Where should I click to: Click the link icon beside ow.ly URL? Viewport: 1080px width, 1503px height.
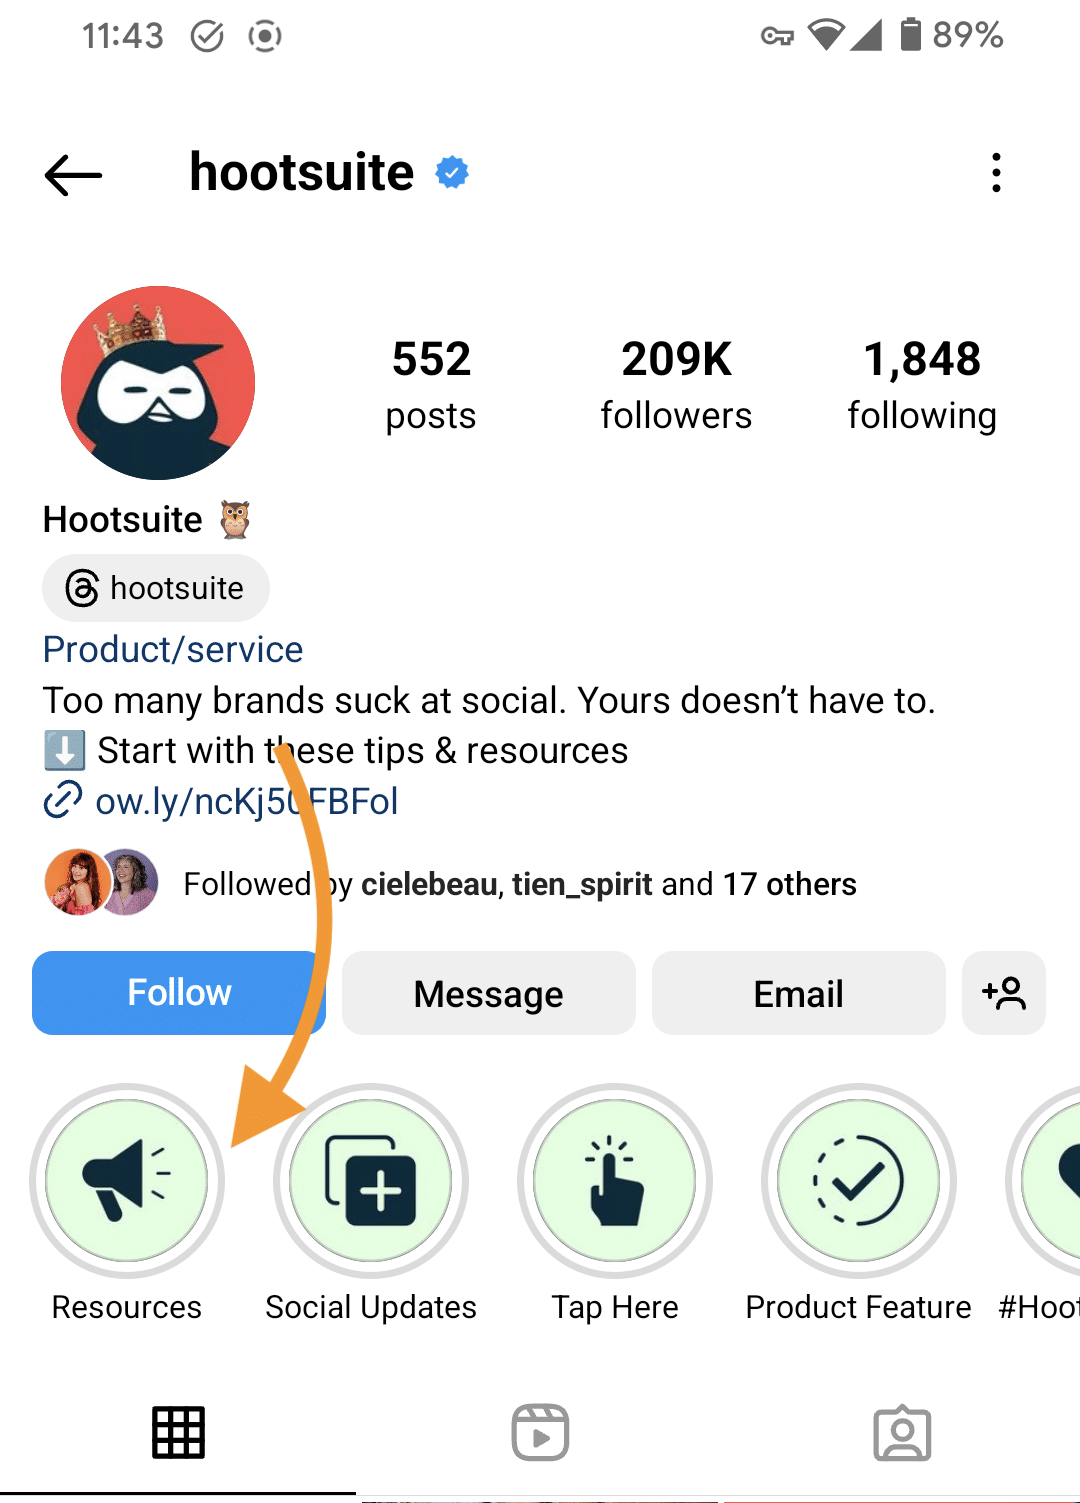pos(61,800)
